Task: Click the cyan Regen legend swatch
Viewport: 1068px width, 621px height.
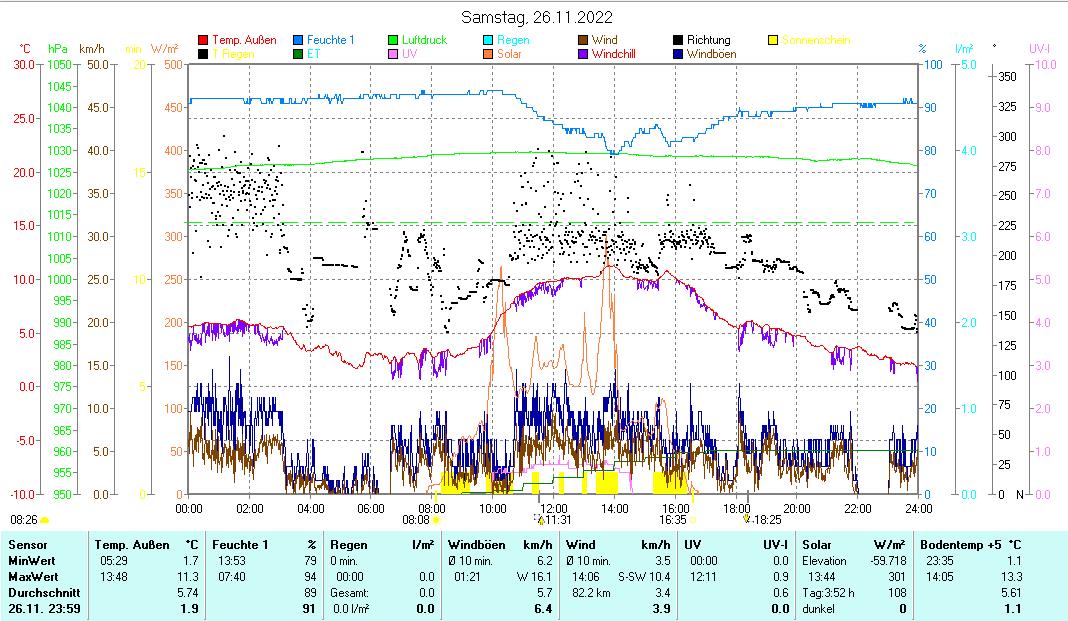Action: click(x=488, y=40)
